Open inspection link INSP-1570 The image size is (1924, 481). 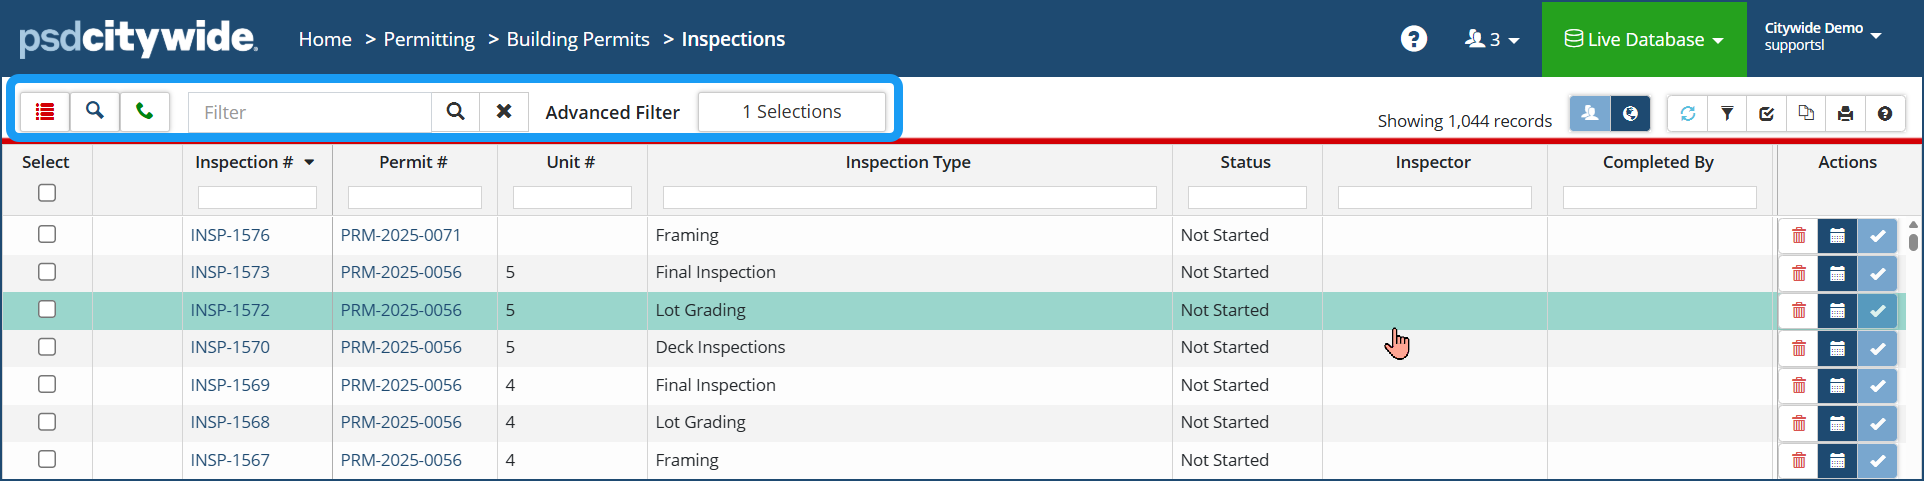230,348
